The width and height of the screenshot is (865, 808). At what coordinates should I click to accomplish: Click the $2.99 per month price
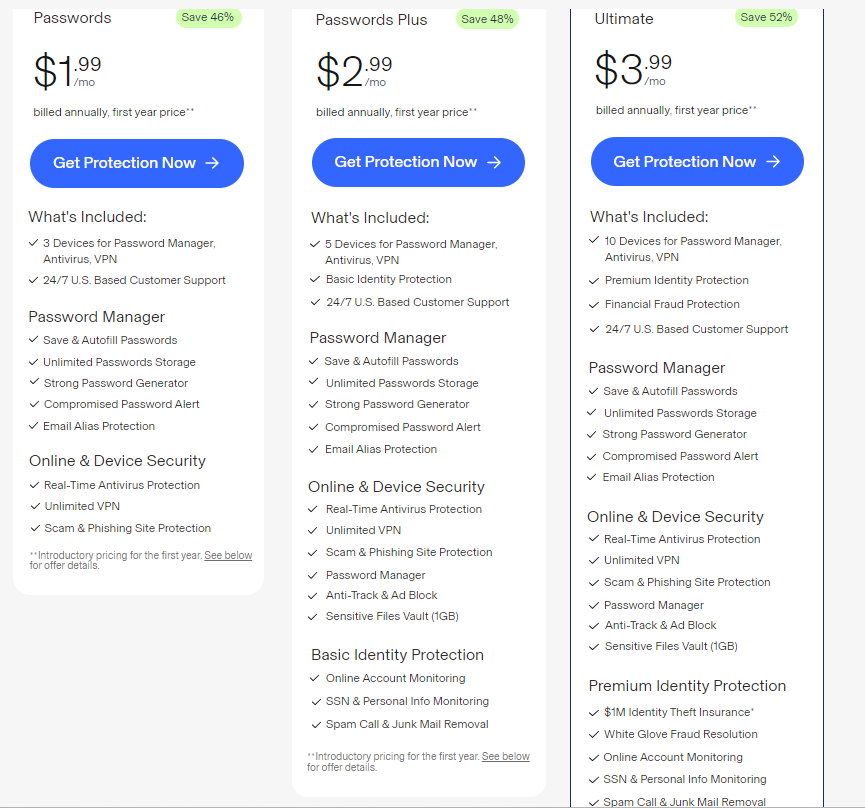tap(354, 71)
